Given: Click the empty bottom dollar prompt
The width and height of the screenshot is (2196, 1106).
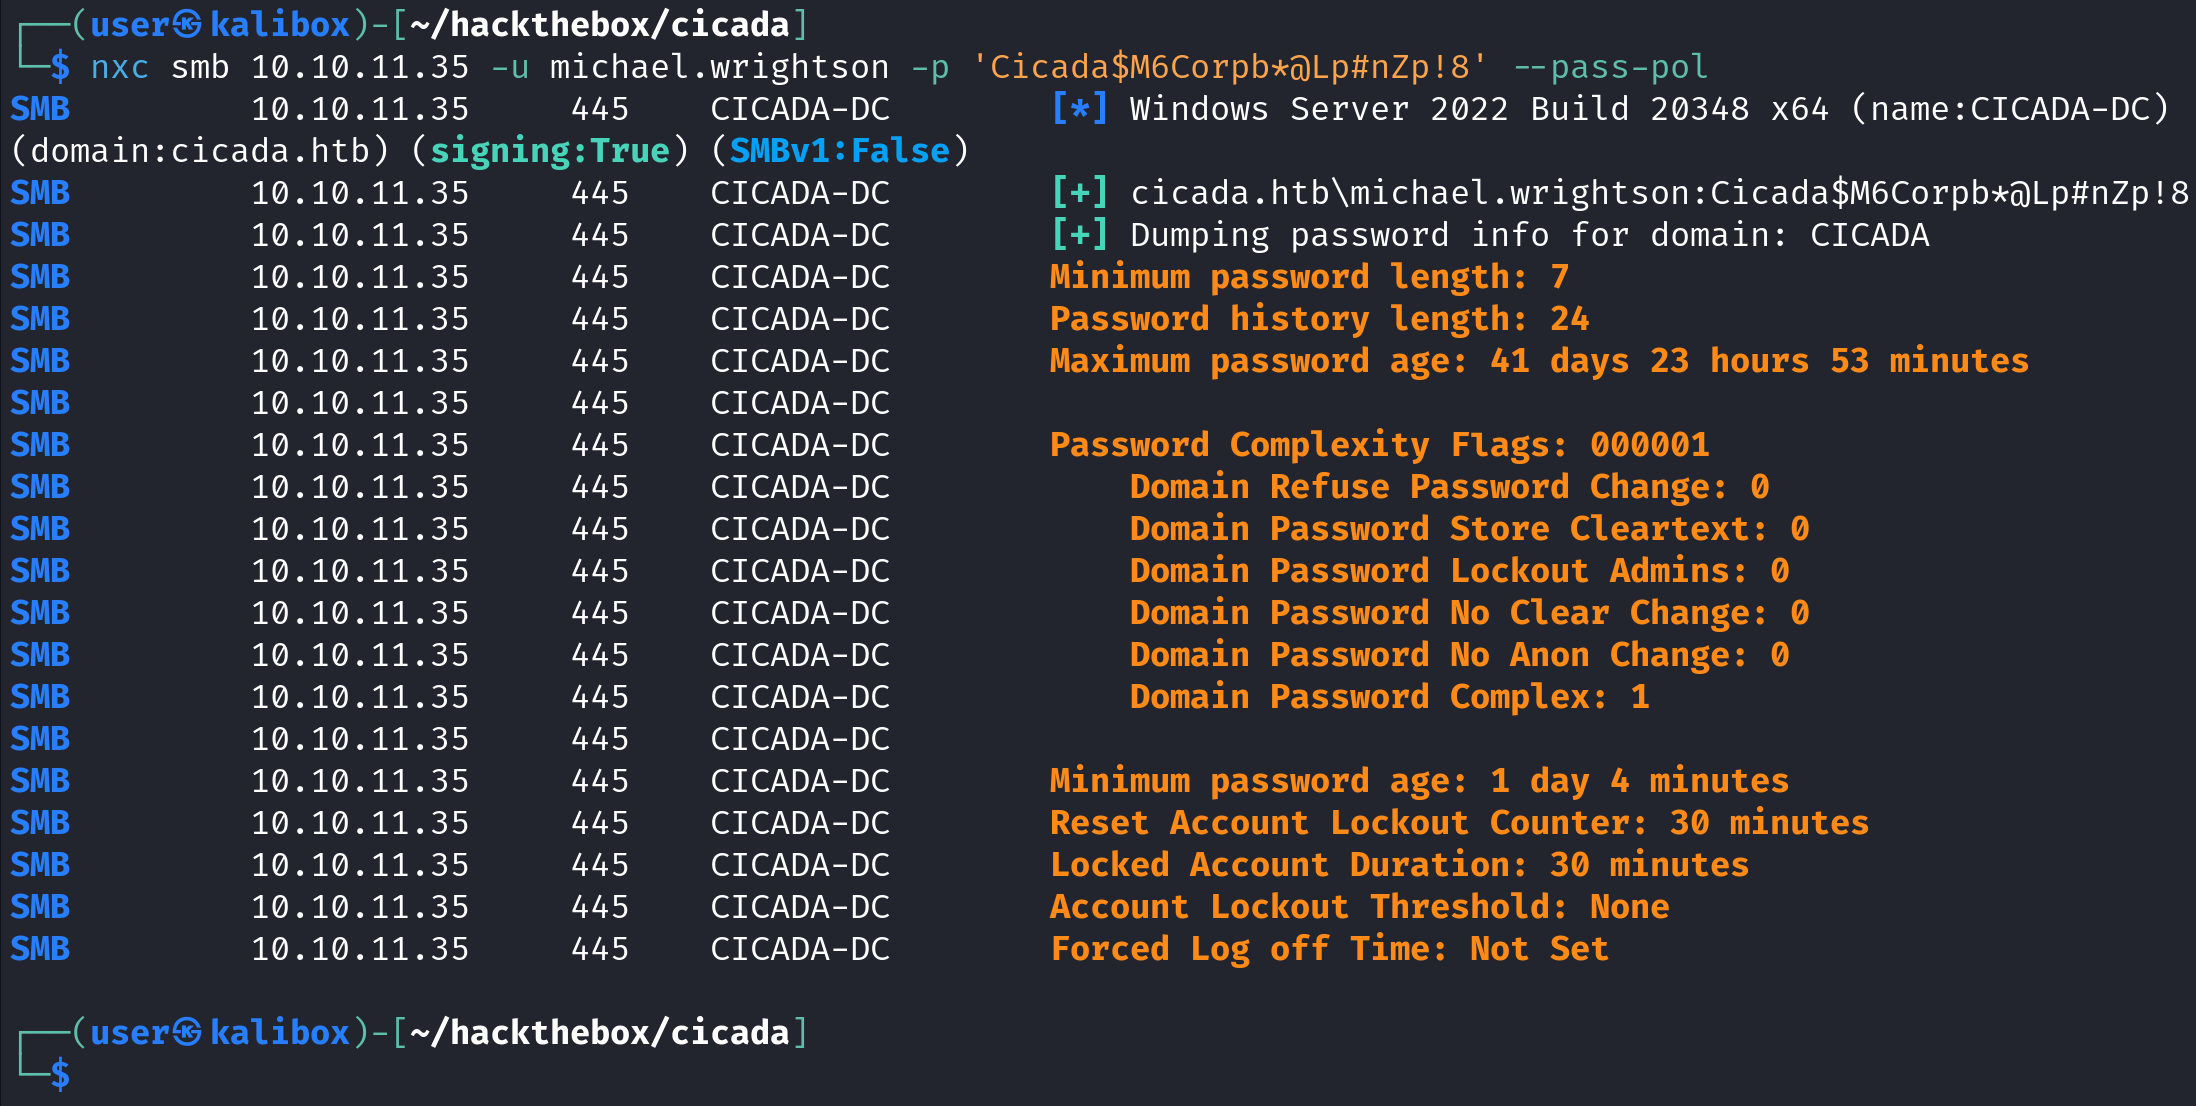Looking at the screenshot, I should 61,1075.
